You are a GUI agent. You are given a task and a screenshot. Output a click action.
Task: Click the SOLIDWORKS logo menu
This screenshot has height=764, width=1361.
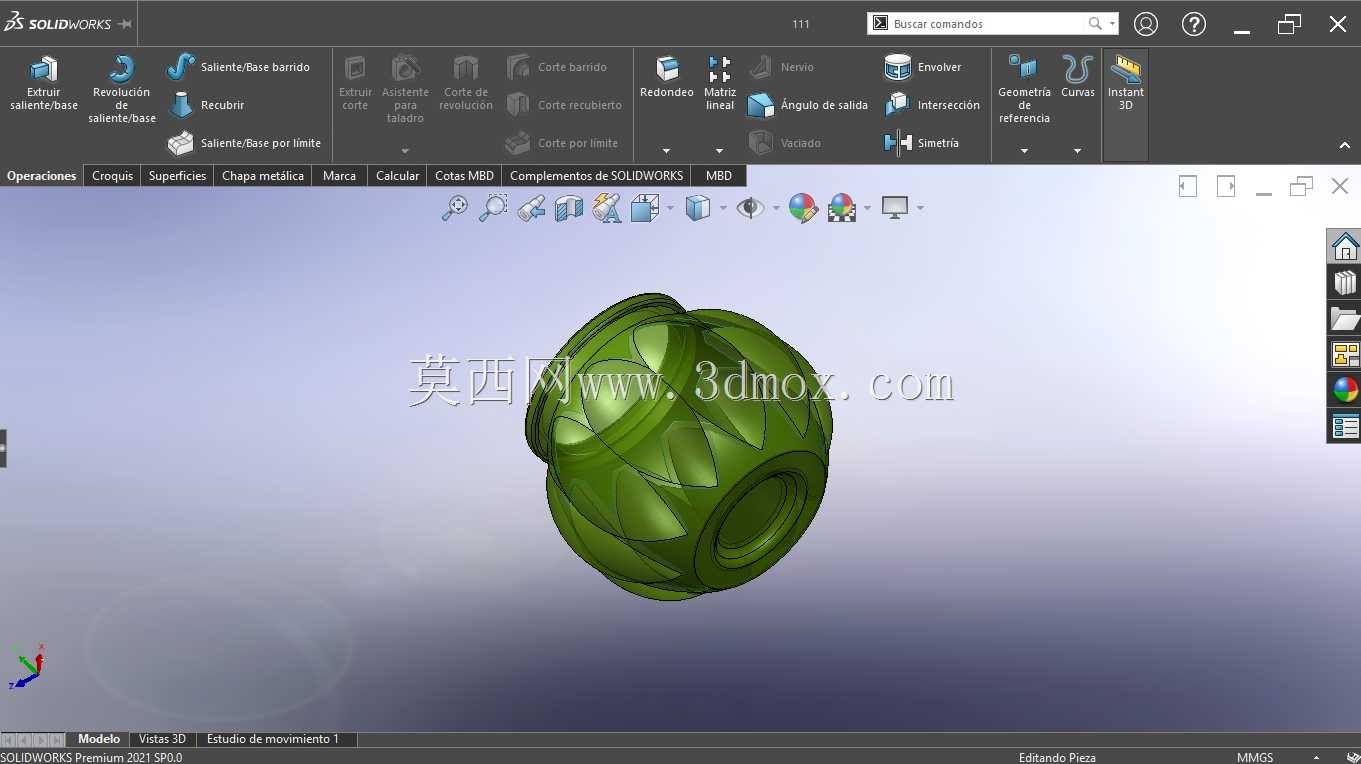[57, 24]
